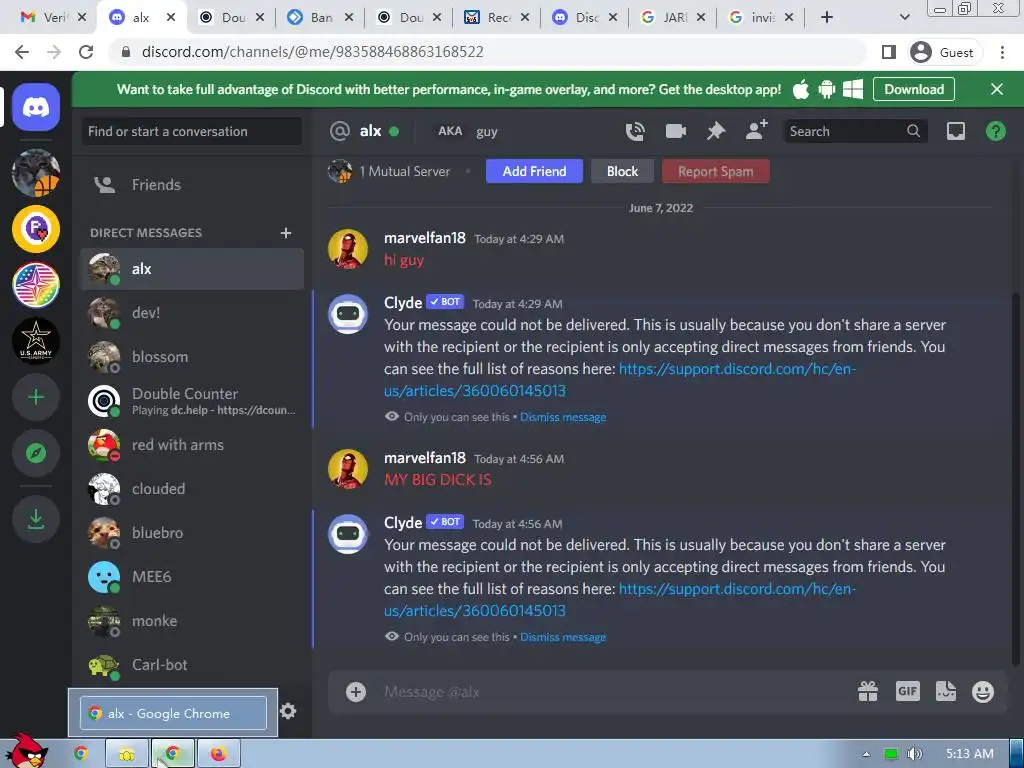Open DM with dev!

click(192, 313)
